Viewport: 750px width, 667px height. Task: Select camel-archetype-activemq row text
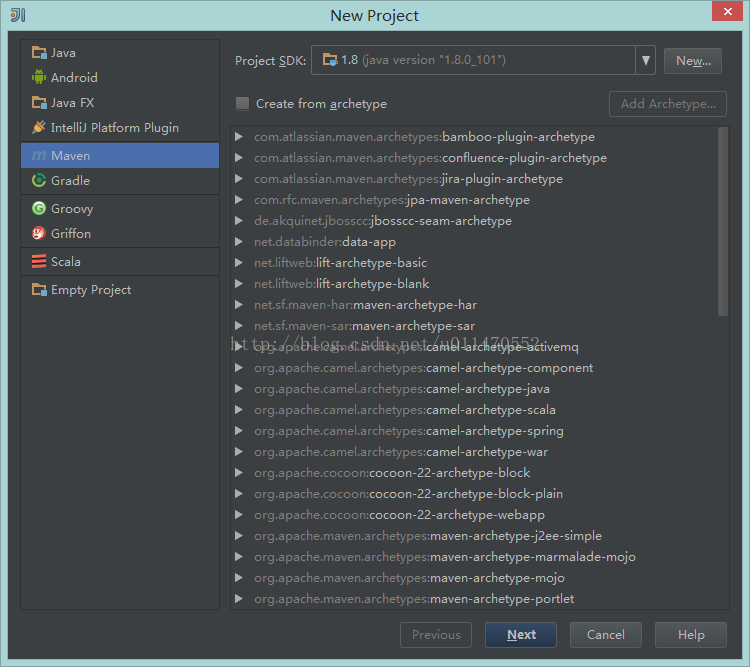(416, 347)
